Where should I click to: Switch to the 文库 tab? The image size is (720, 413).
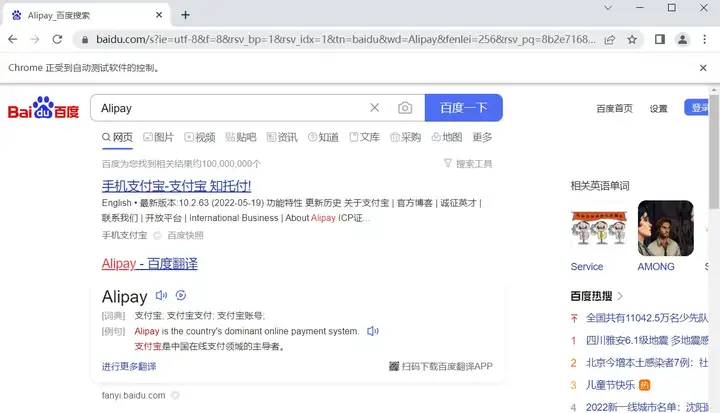tap(365, 137)
